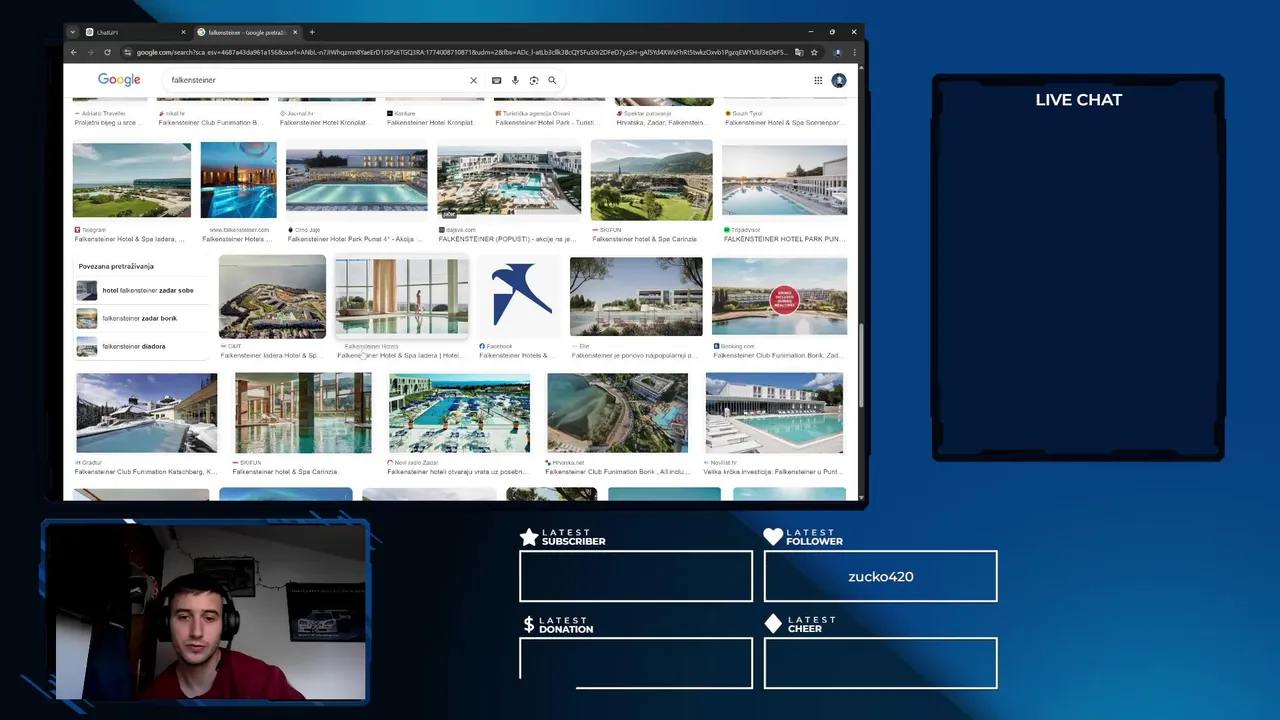Open the Chrome three-dot menu
The image size is (1280, 720).
point(853,52)
